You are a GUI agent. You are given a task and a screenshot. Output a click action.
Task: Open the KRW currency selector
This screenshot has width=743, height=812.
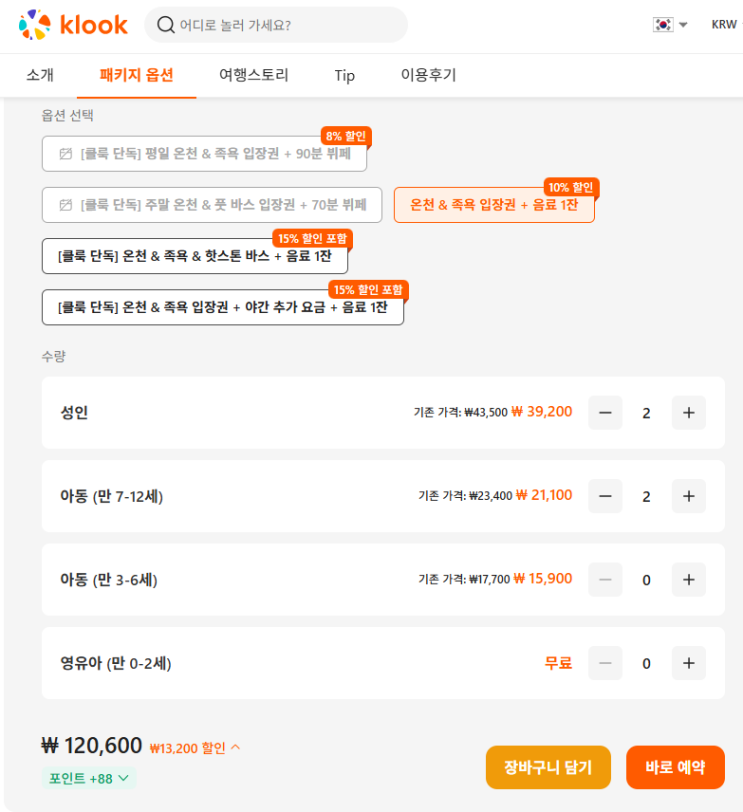pyautogui.click(x=724, y=25)
